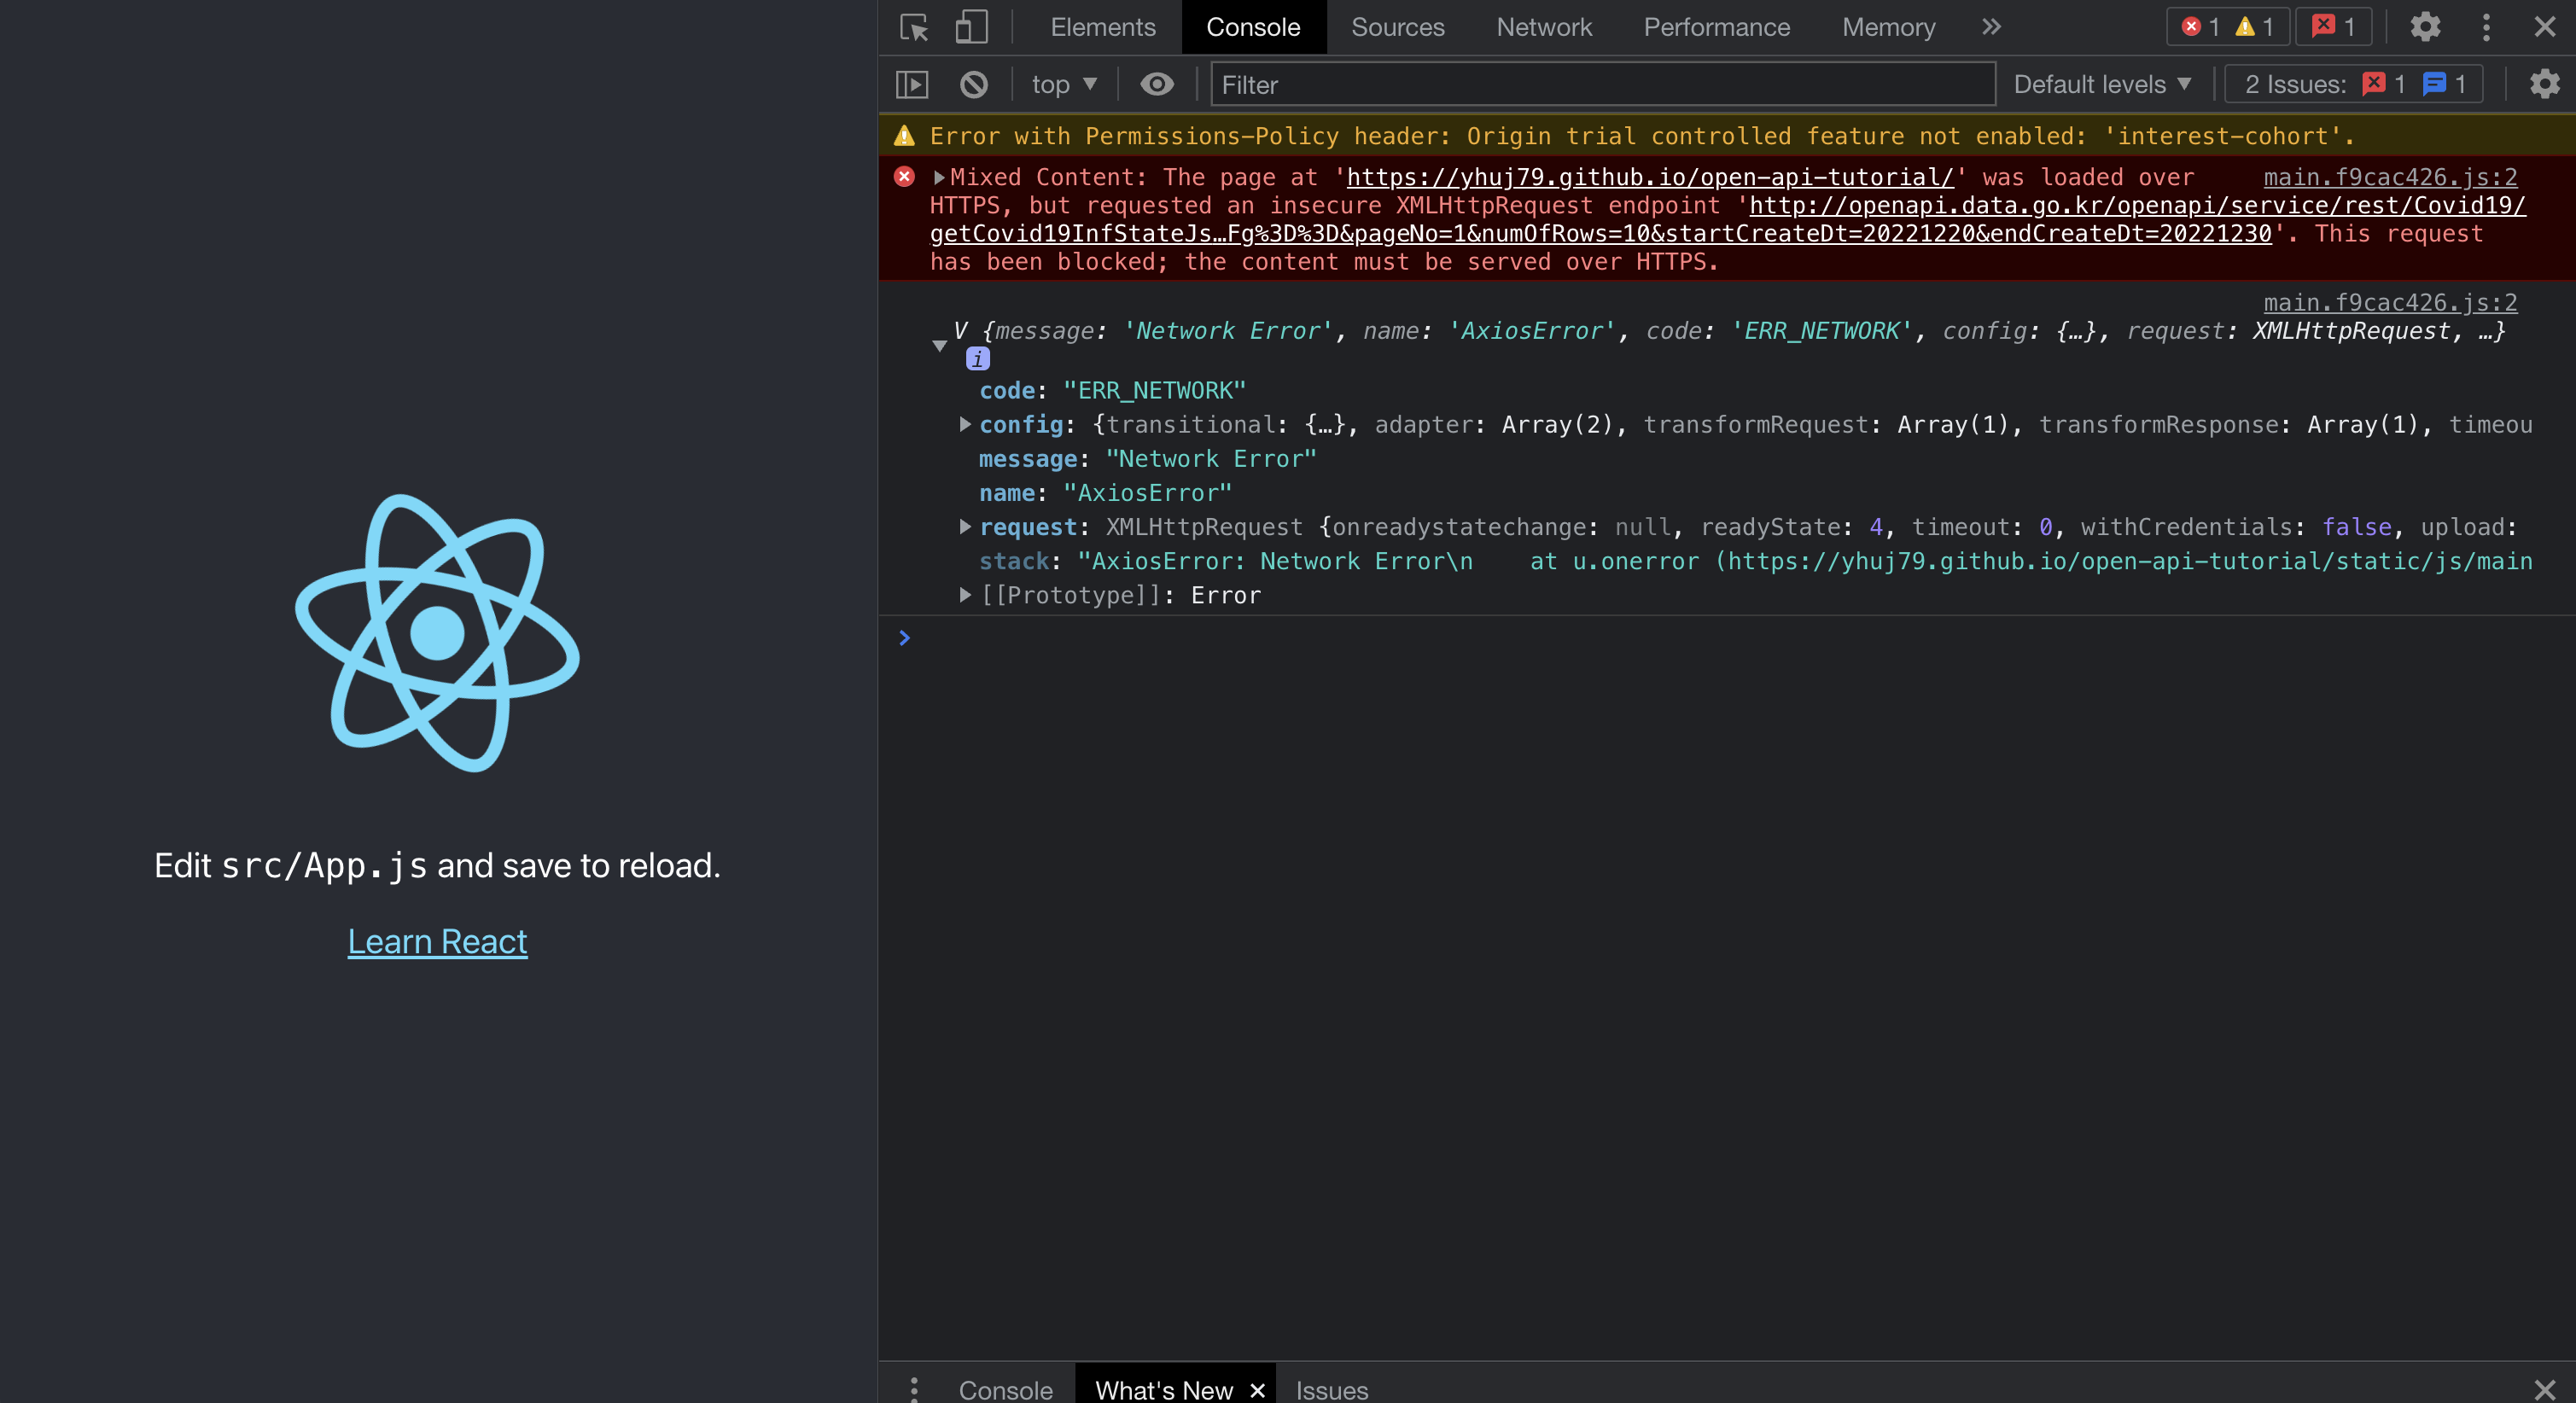Viewport: 2576px width, 1403px height.
Task: Open main.f9cac426.js:2 link above AxiosError
Action: (x=2390, y=303)
